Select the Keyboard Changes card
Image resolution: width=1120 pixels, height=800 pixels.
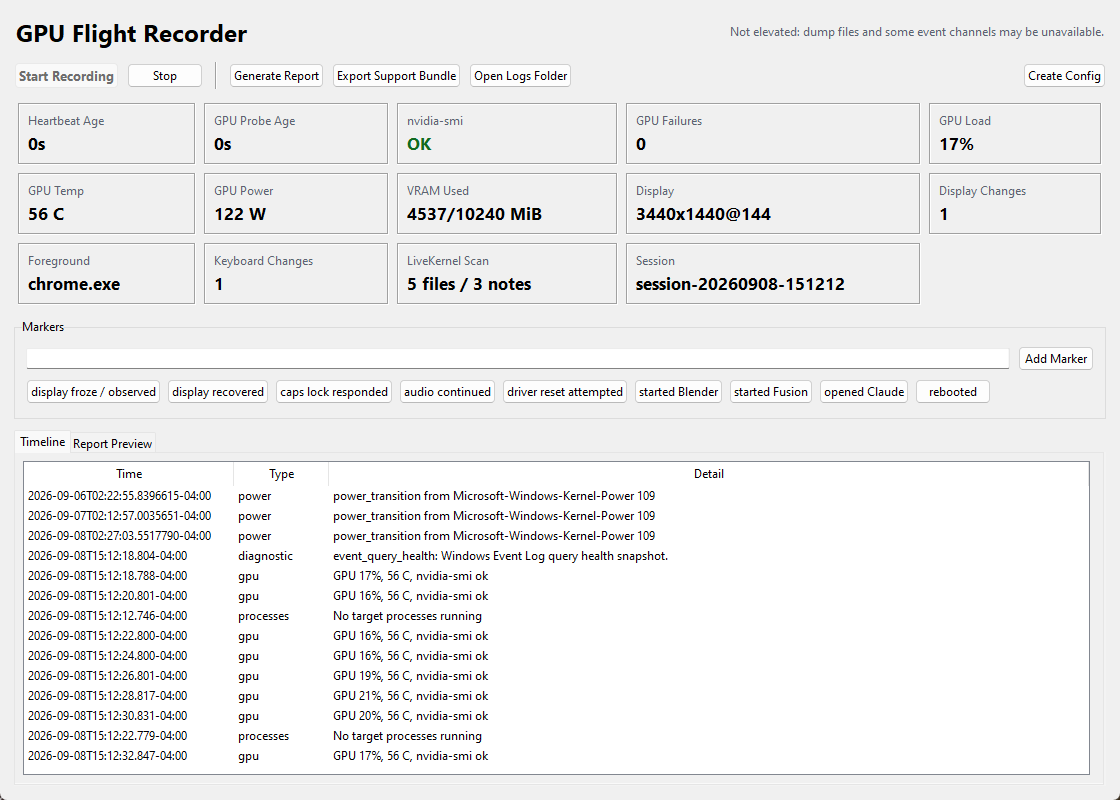296,274
